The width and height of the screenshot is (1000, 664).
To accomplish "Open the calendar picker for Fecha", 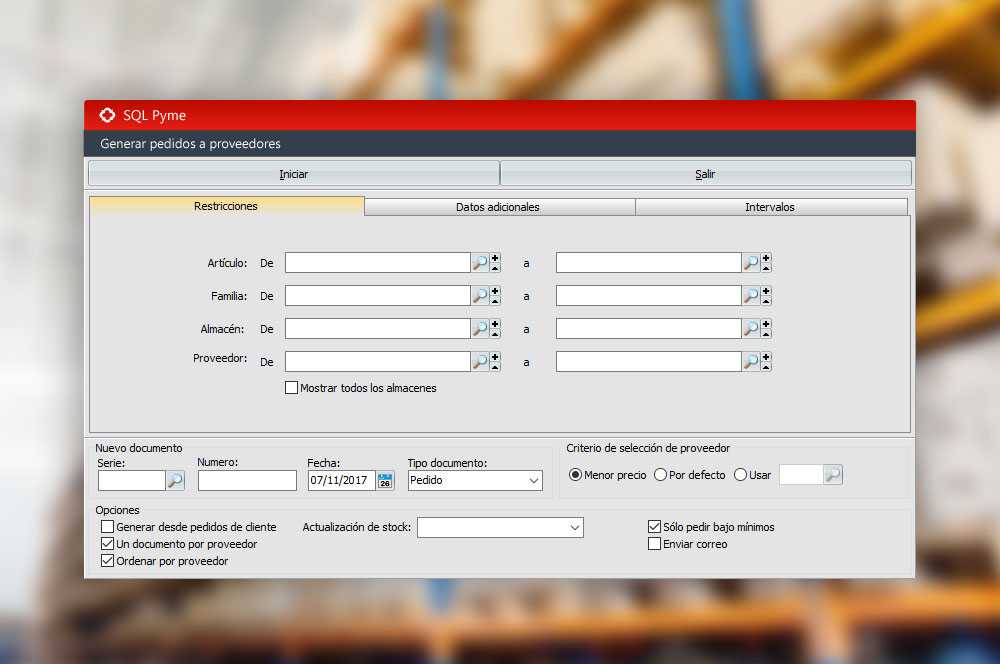I will pos(385,481).
